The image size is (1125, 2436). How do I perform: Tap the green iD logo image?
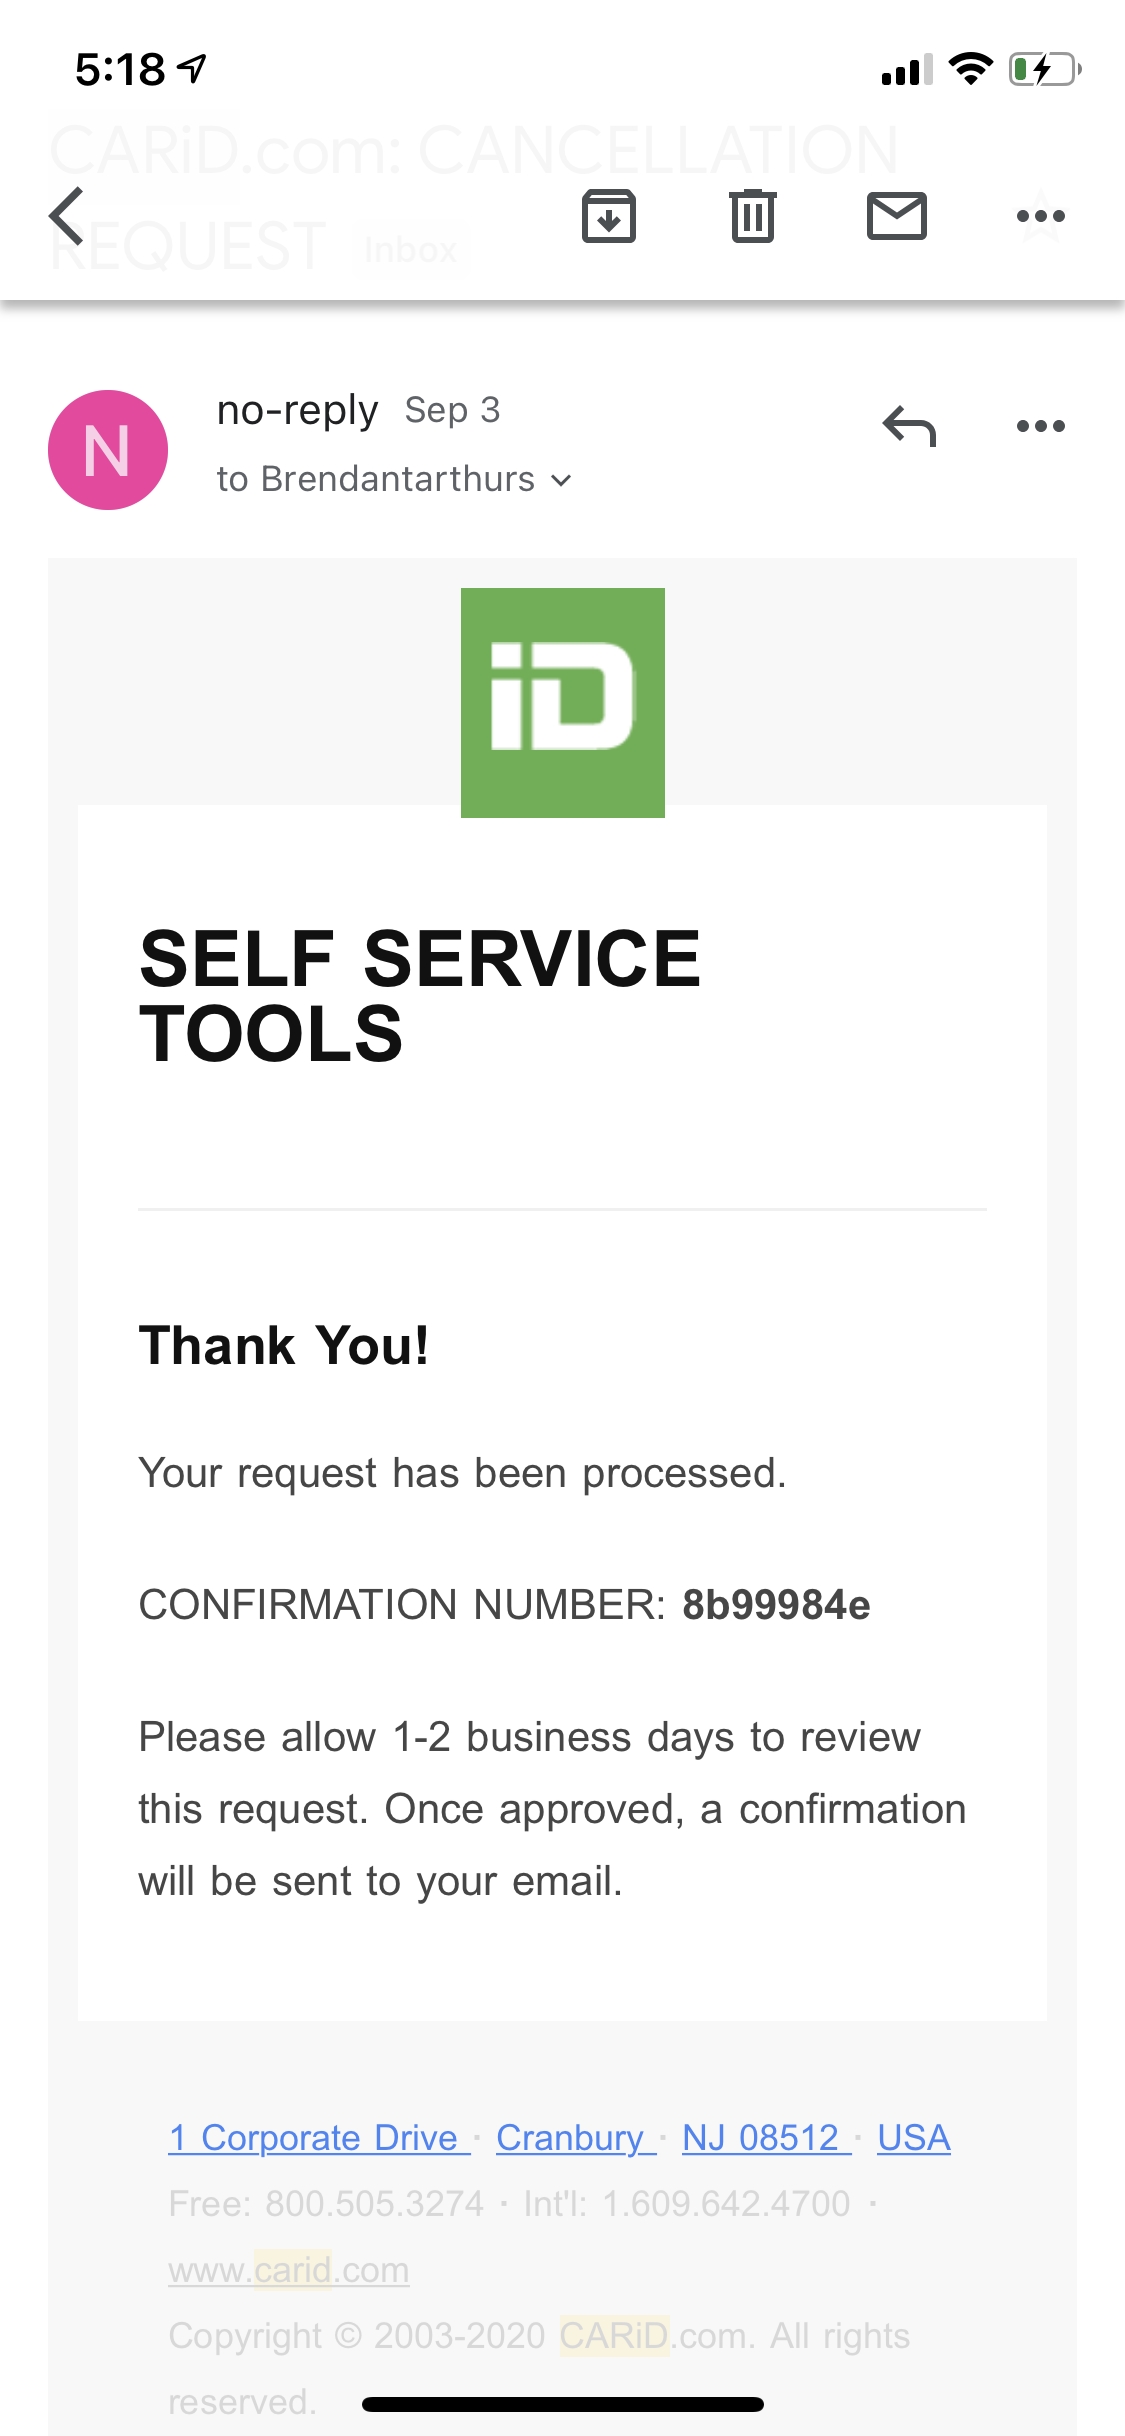tap(562, 702)
